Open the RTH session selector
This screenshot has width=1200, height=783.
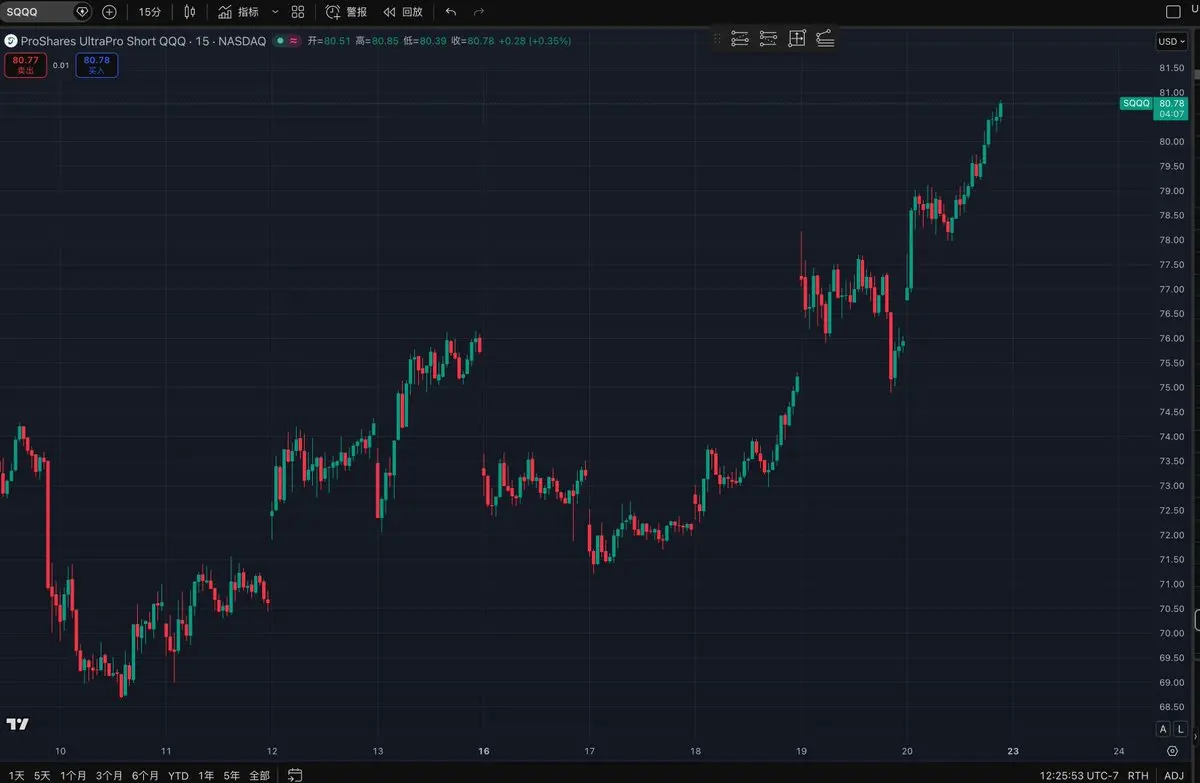[1138, 775]
